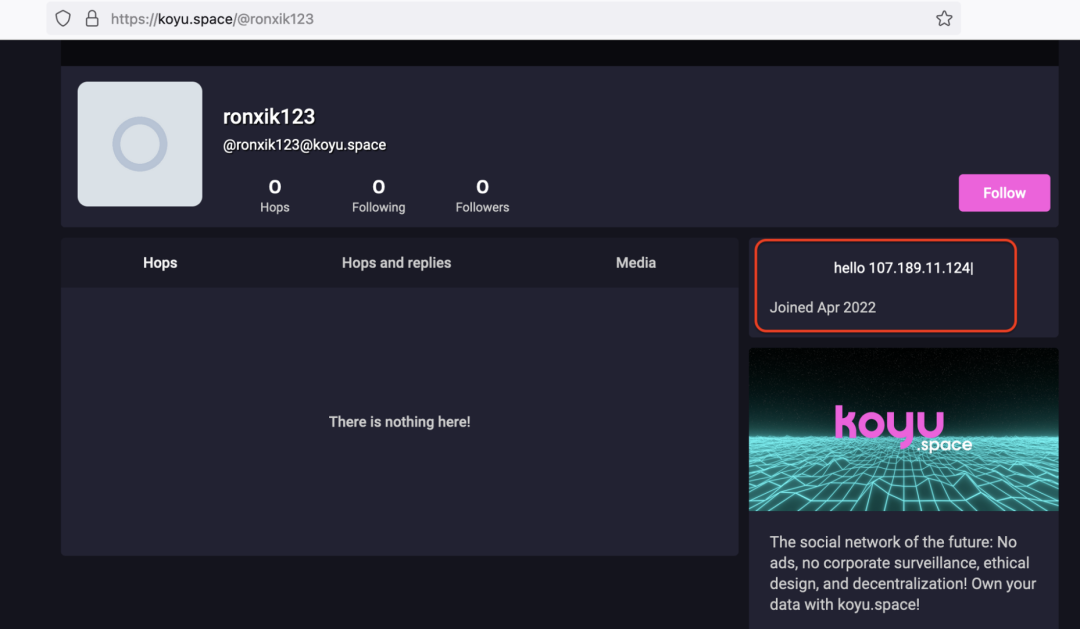Click the Joined Apr 2022 text

[x=822, y=307]
